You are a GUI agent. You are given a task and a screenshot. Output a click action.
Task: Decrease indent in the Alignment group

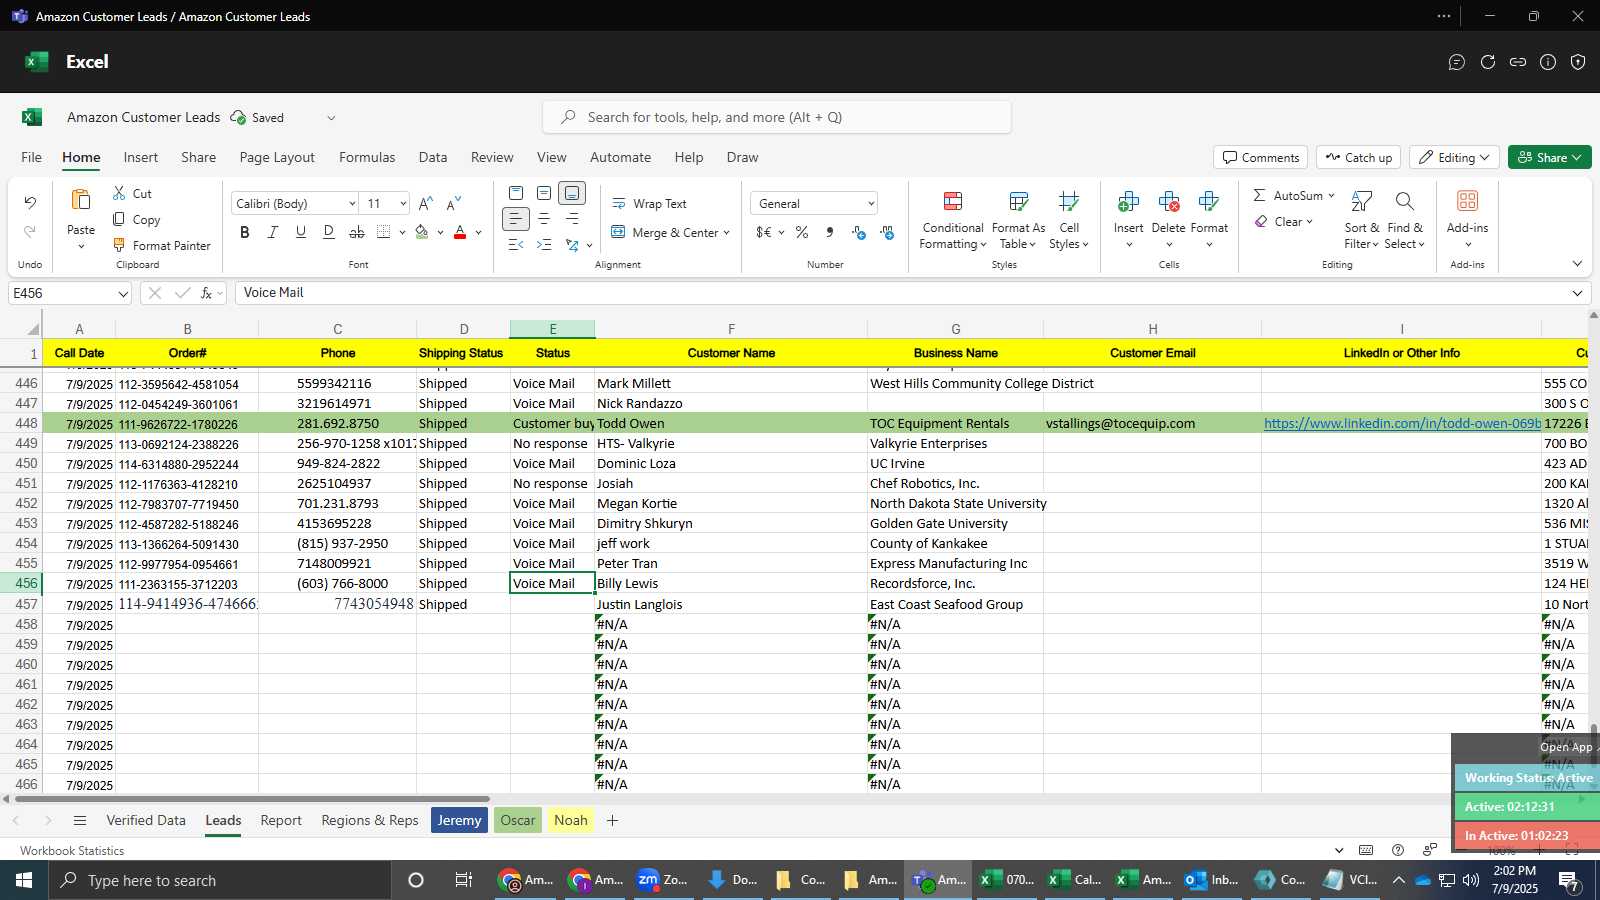[516, 245]
